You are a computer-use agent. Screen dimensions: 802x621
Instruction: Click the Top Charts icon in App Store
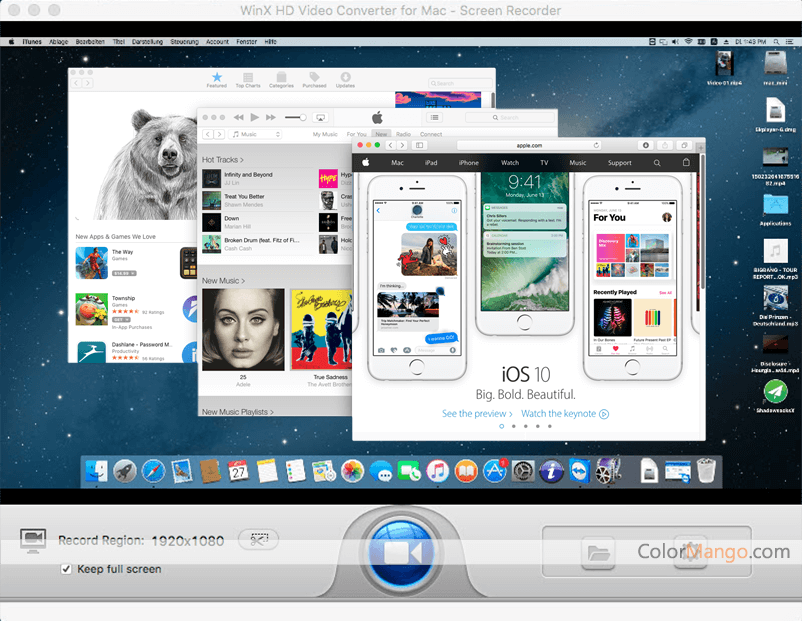[247, 80]
